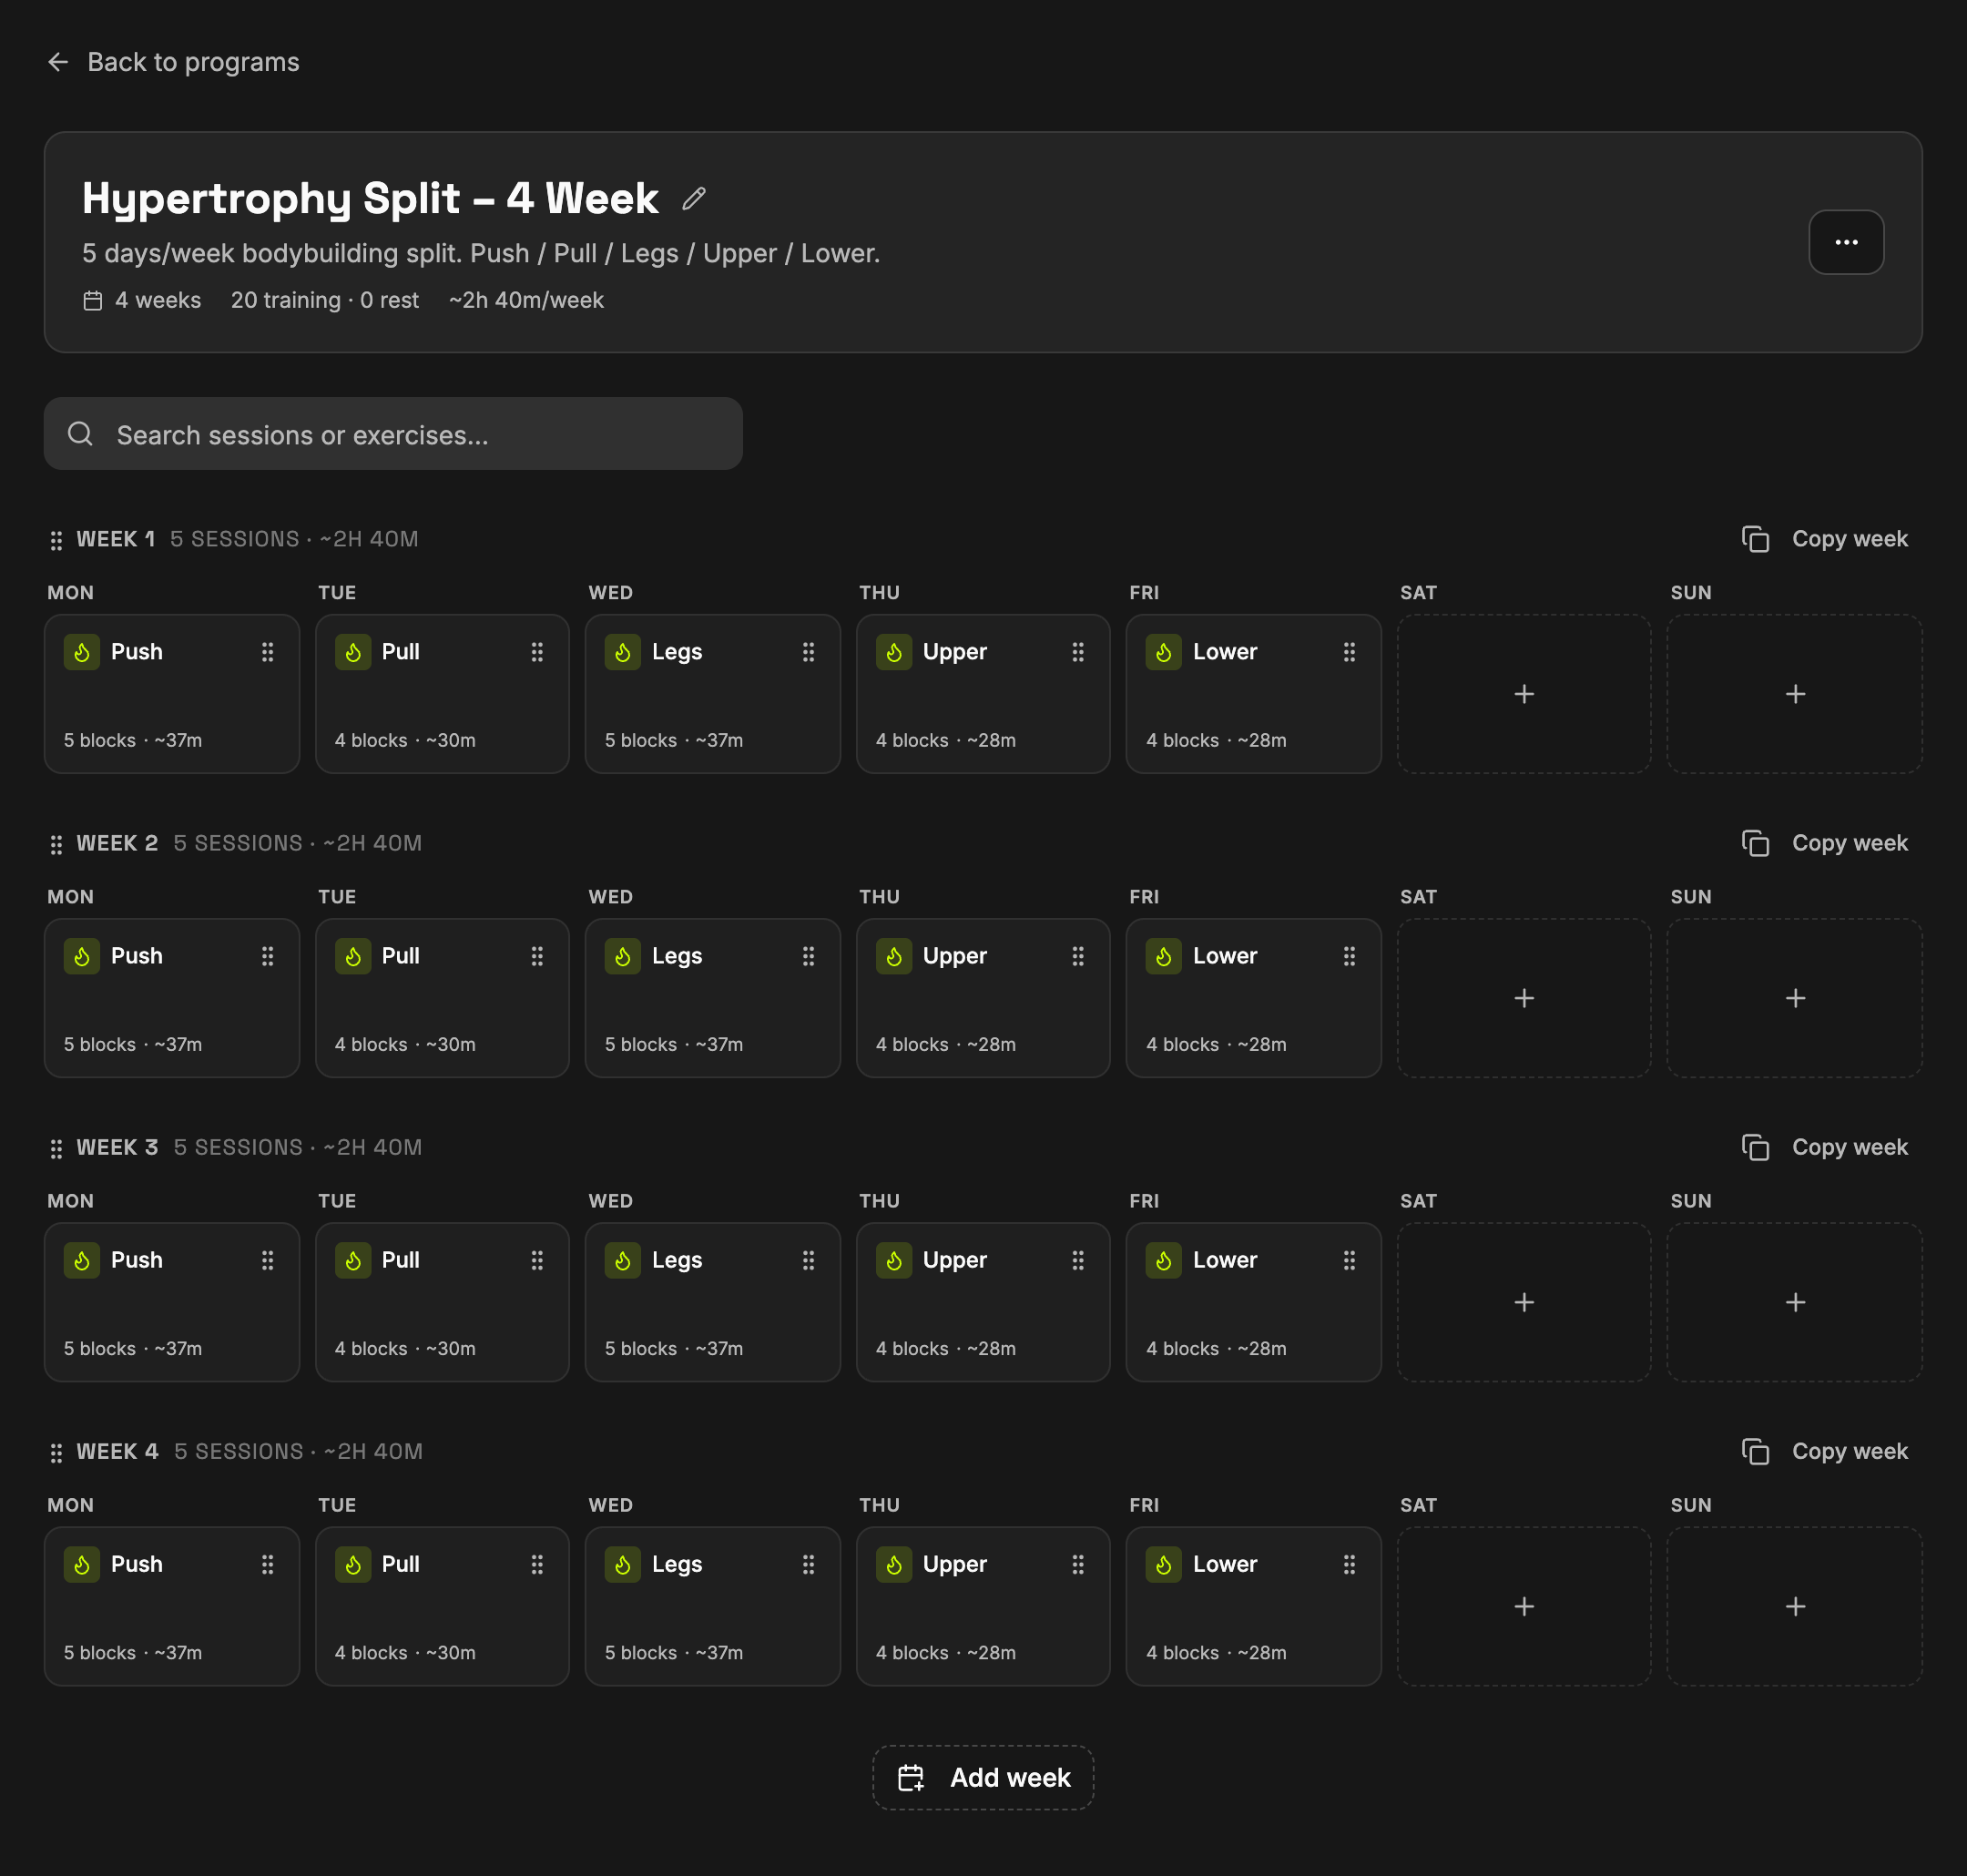Add a session on Week 4 Saturday
1967x1876 pixels.
(1524, 1606)
